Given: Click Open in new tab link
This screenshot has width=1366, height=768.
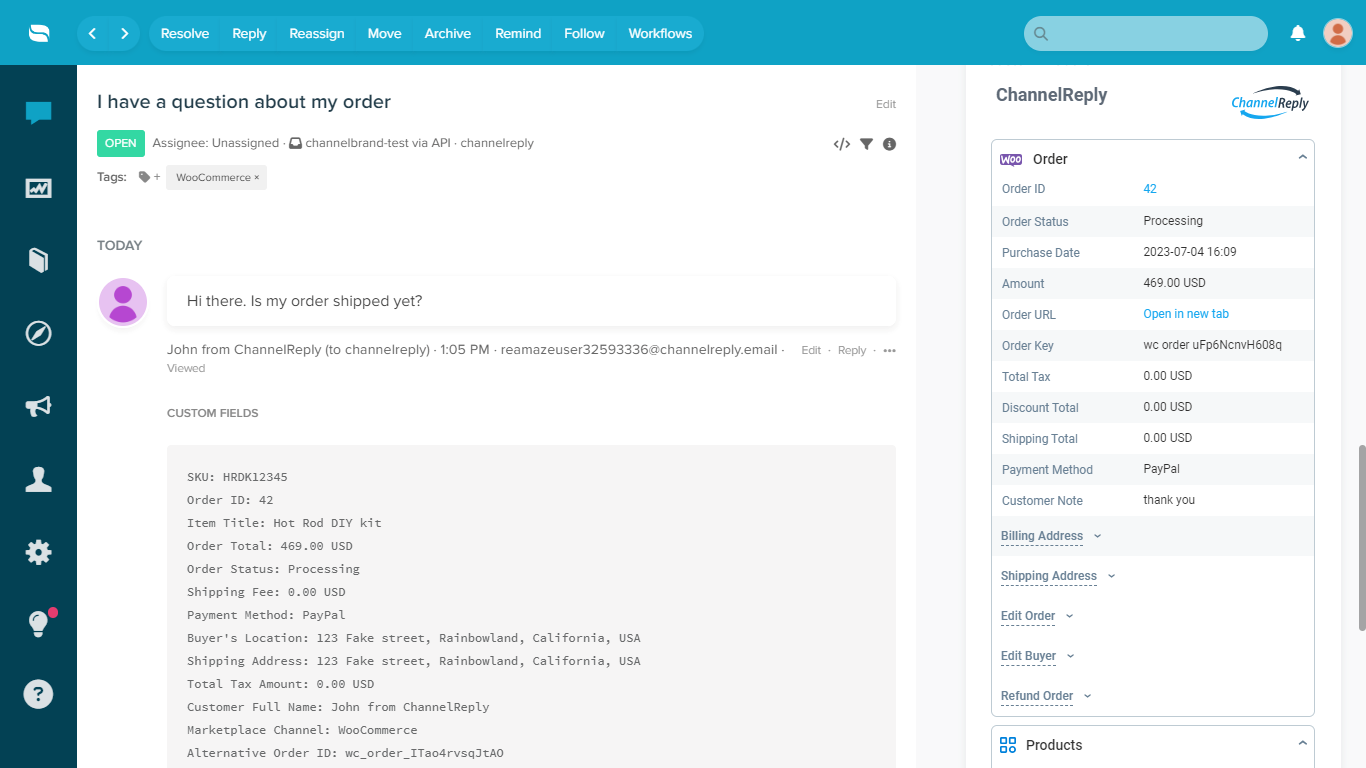Looking at the screenshot, I should 1186,314.
